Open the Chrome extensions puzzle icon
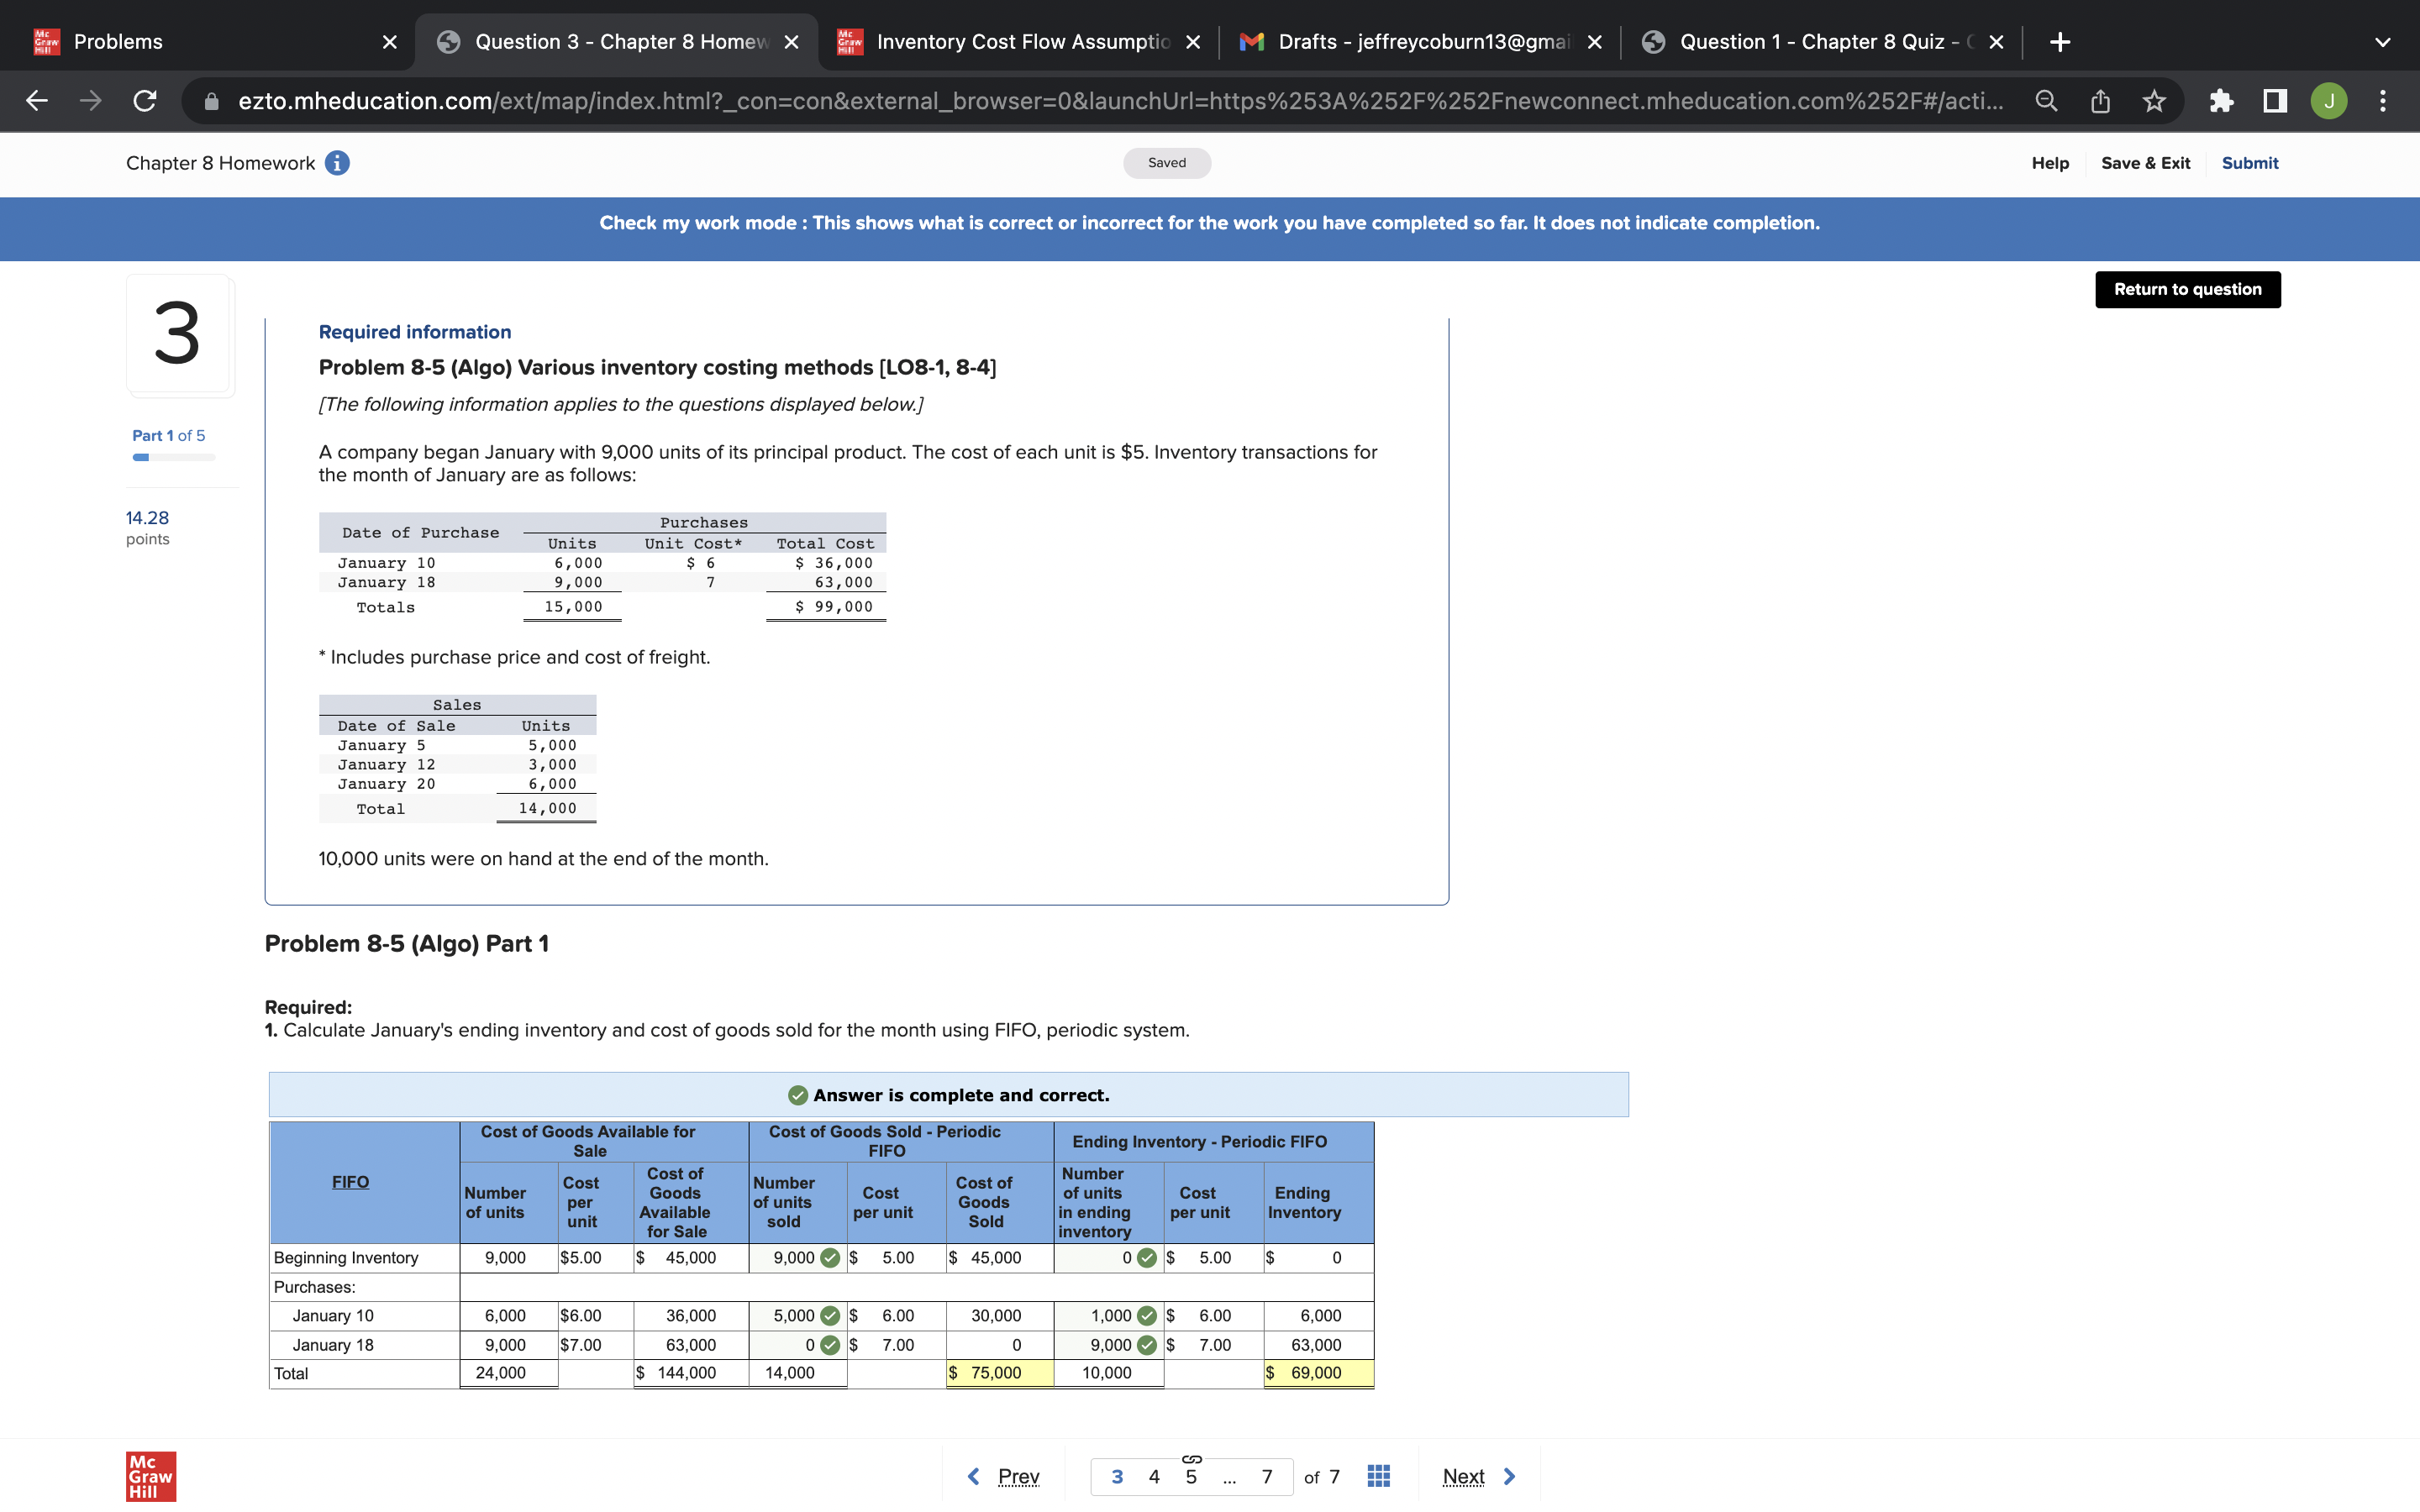Viewport: 2420px width, 1512px height. point(2221,101)
